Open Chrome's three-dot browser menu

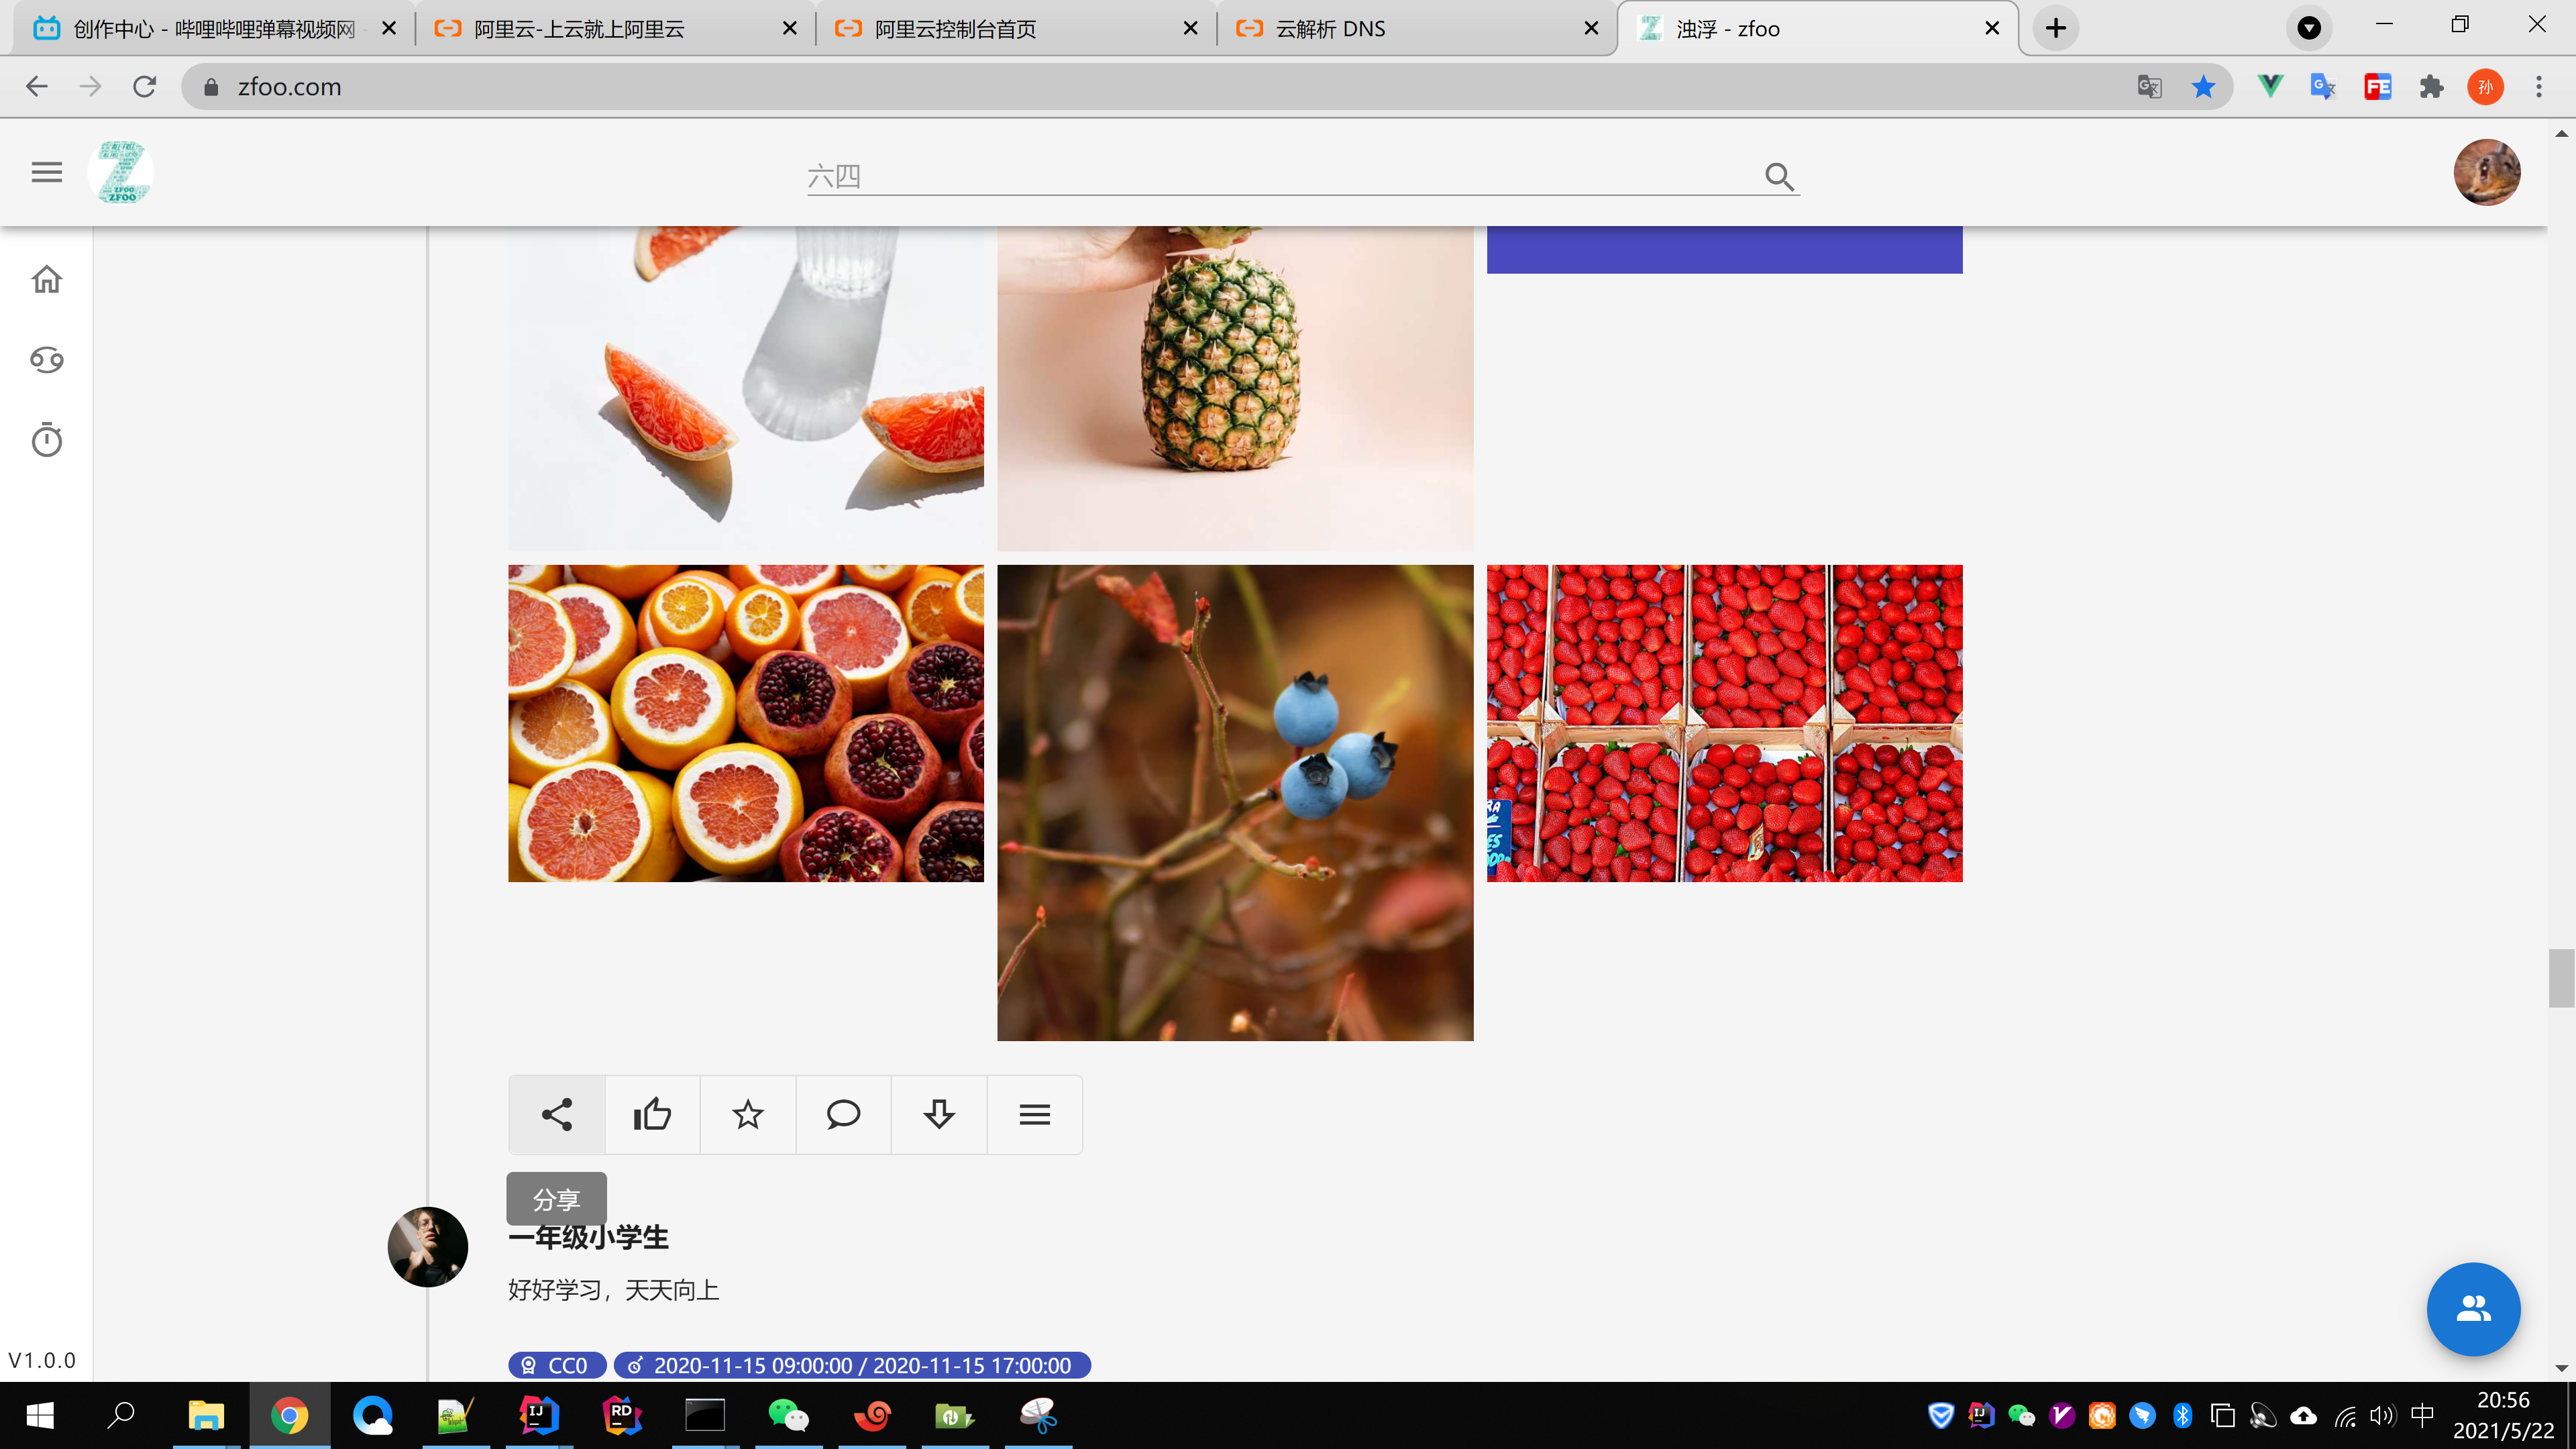2539,86
